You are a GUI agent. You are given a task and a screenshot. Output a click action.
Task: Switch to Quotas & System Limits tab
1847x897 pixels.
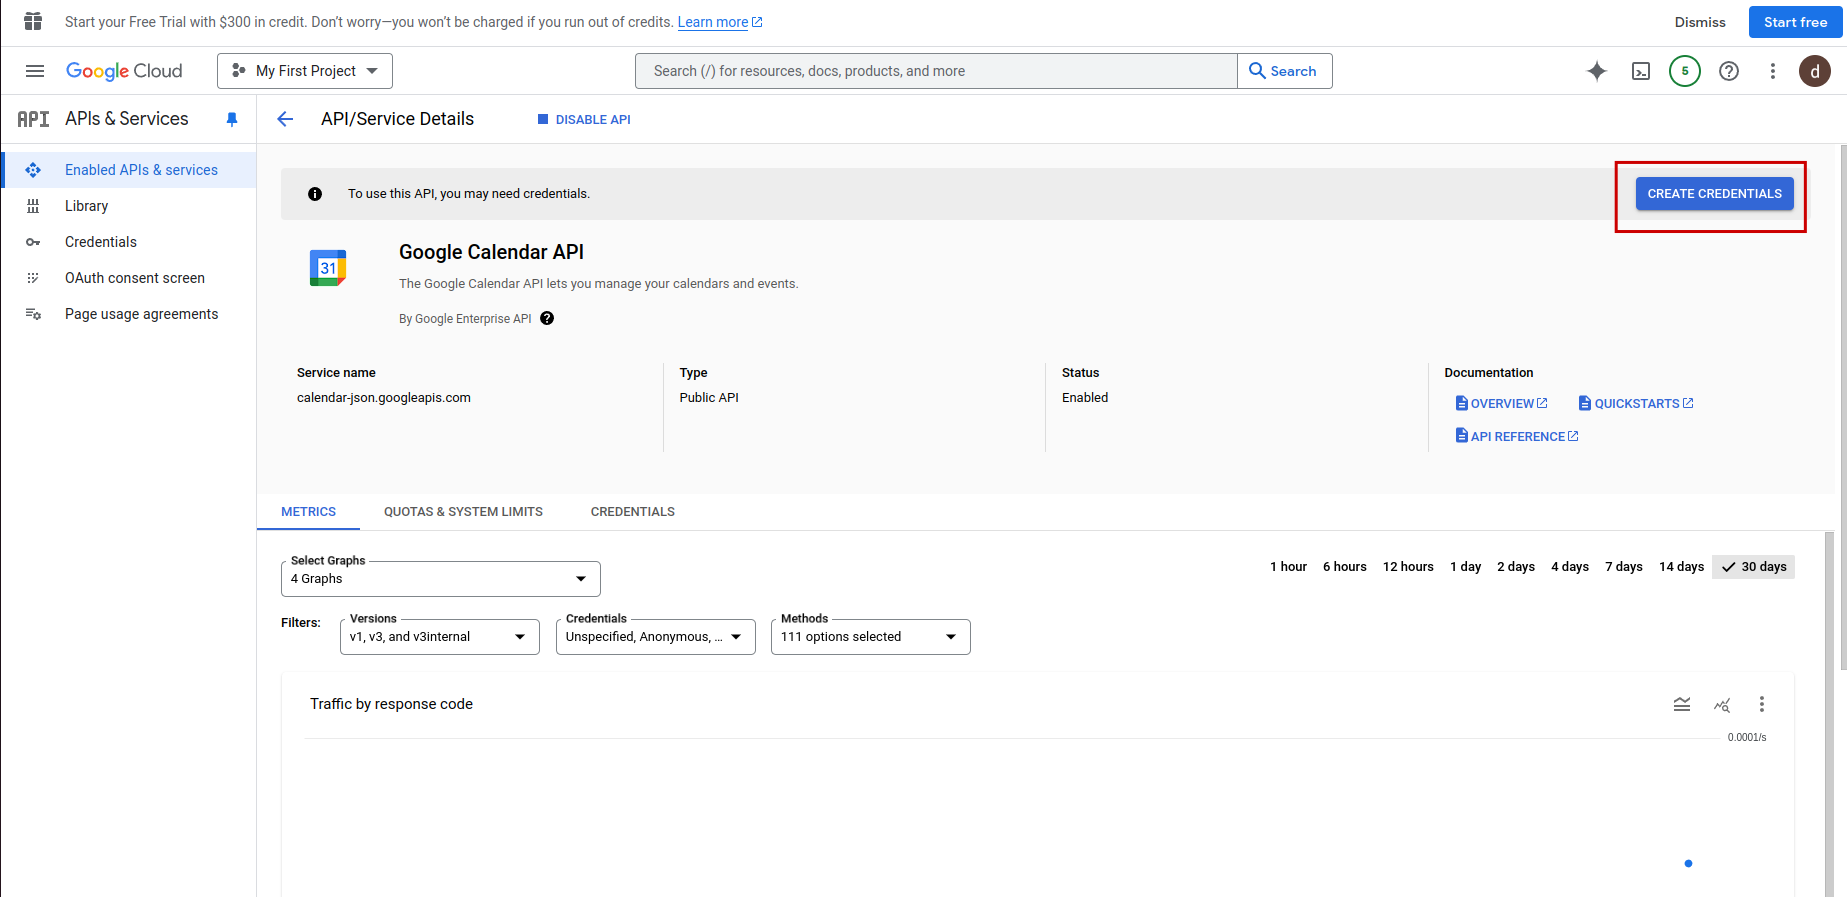pos(463,512)
